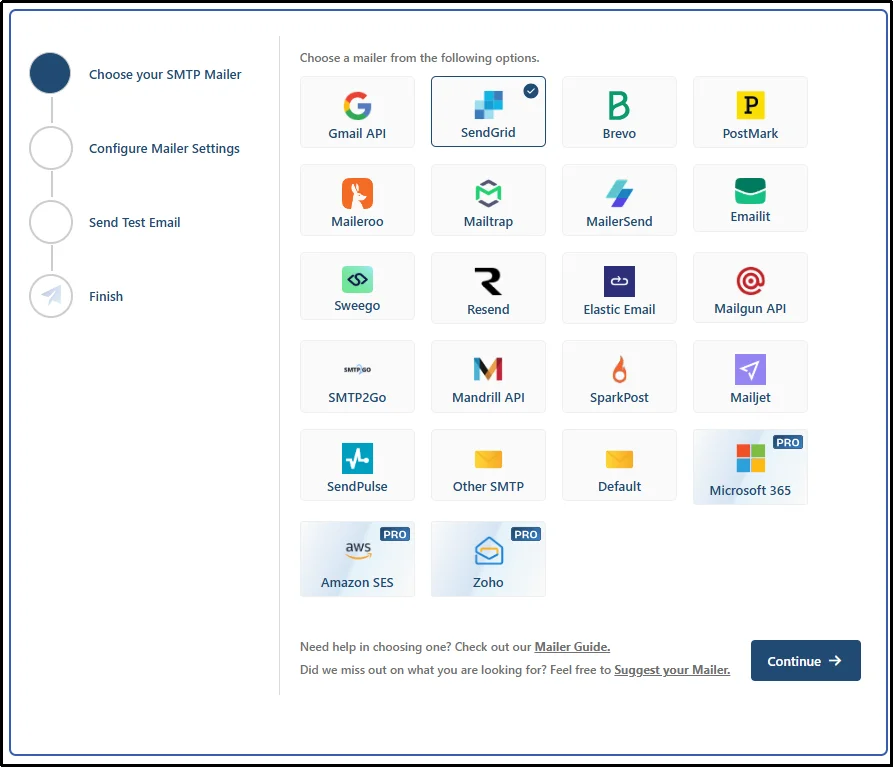Viewport: 894px width, 768px height.
Task: Select the Gmail API mailer icon
Action: pos(357,105)
